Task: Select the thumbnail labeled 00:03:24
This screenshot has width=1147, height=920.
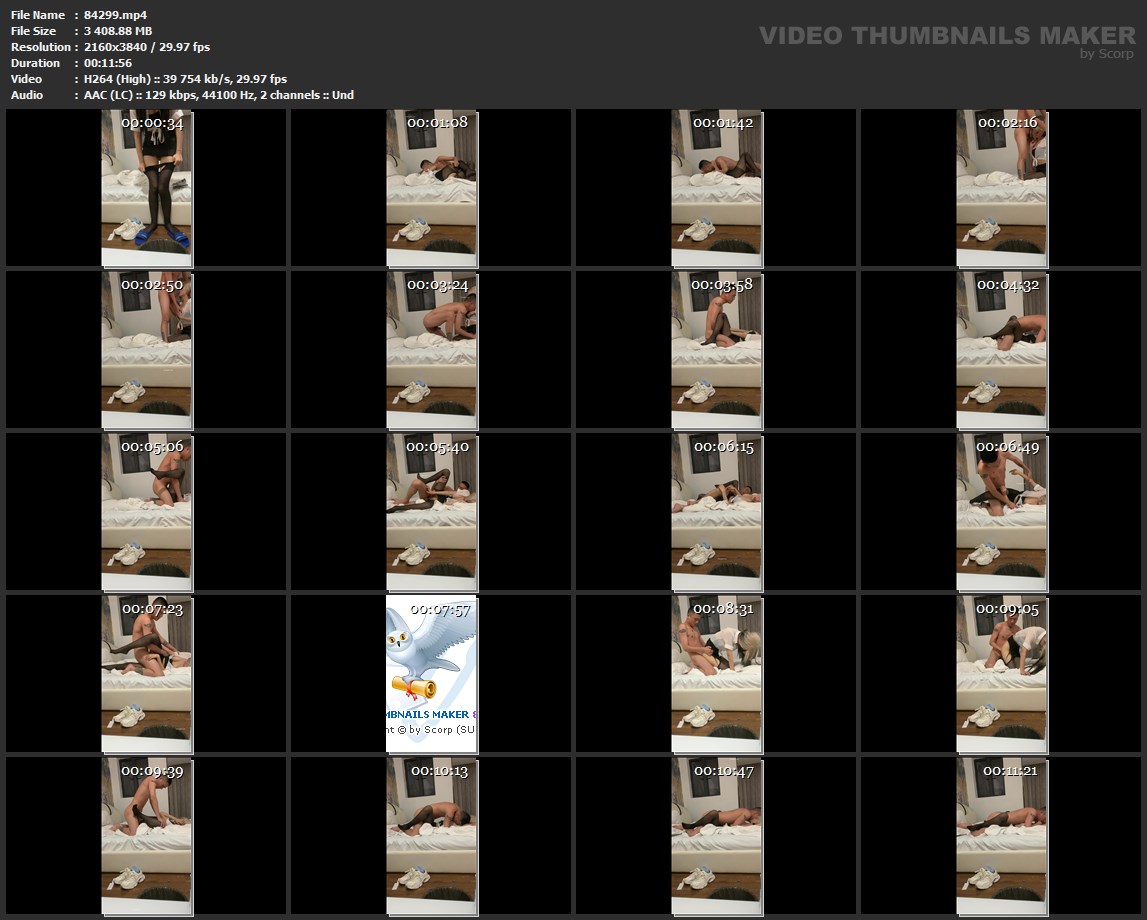Action: click(x=431, y=350)
